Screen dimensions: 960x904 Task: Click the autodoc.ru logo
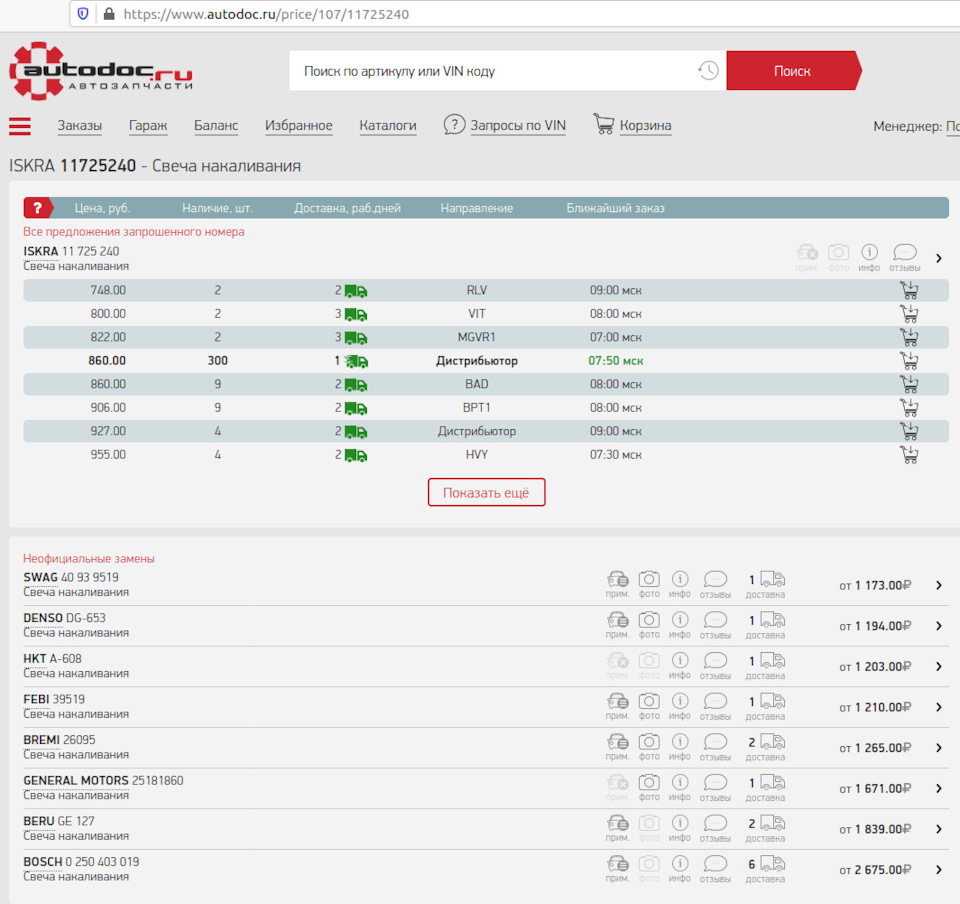click(x=101, y=71)
